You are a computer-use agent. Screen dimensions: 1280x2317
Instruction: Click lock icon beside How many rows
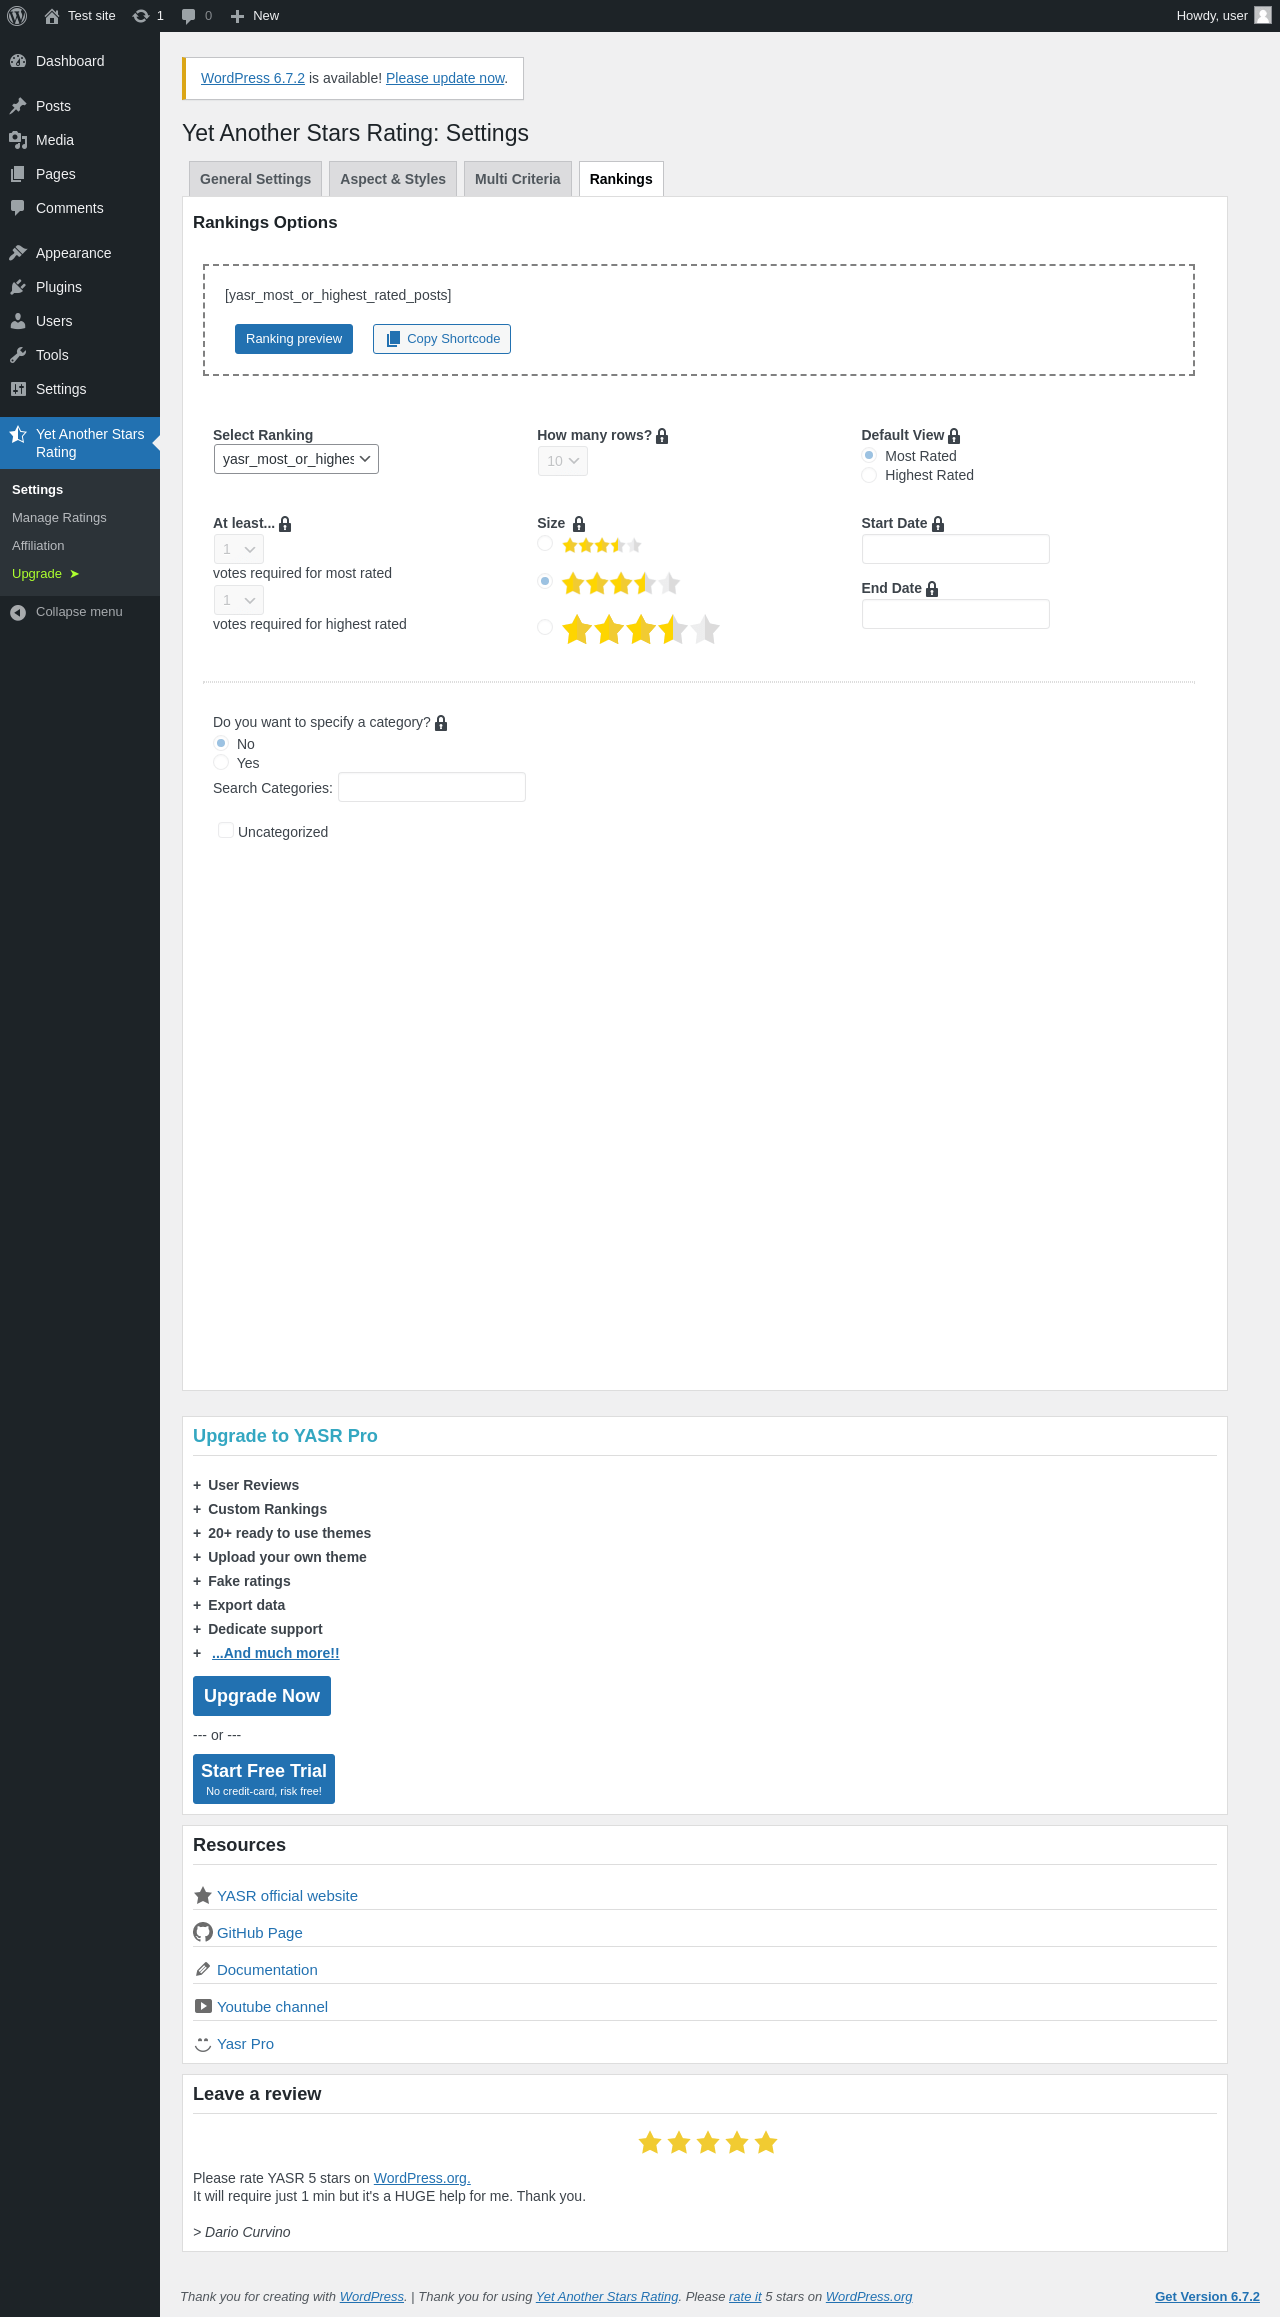662,436
